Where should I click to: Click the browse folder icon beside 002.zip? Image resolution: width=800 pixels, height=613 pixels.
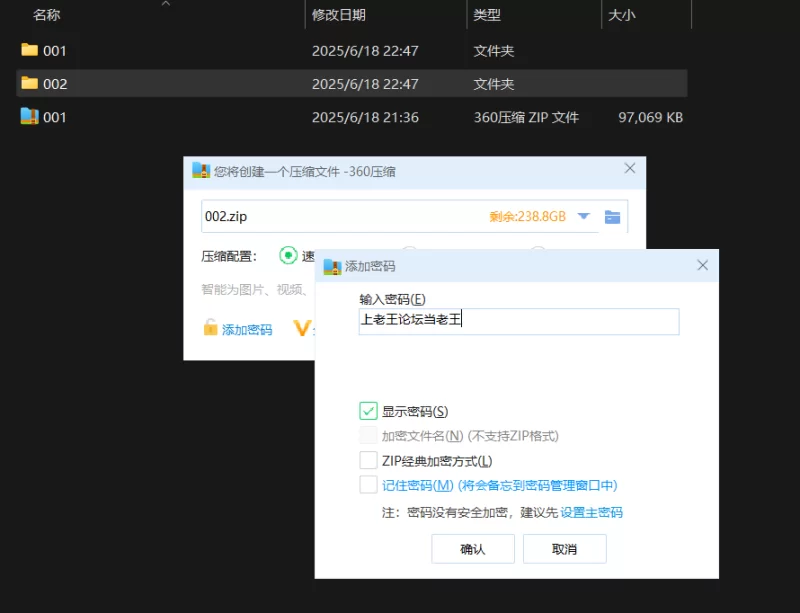[x=613, y=217]
